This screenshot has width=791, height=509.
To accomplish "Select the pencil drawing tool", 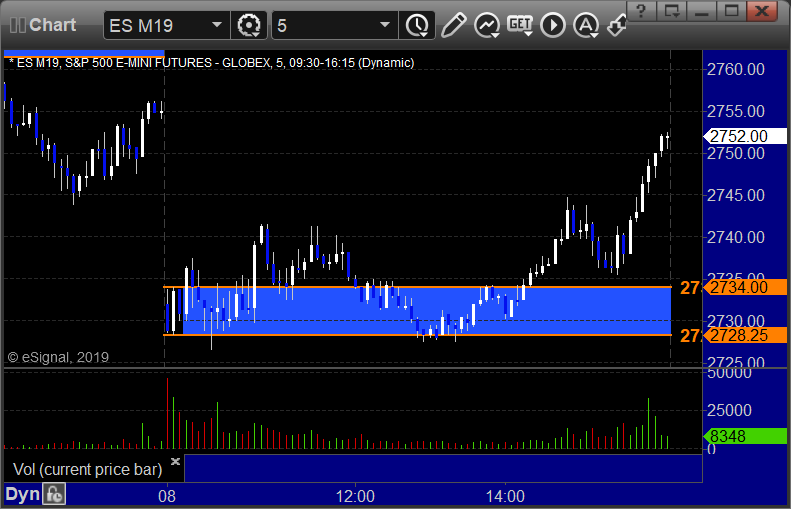I will (x=453, y=25).
